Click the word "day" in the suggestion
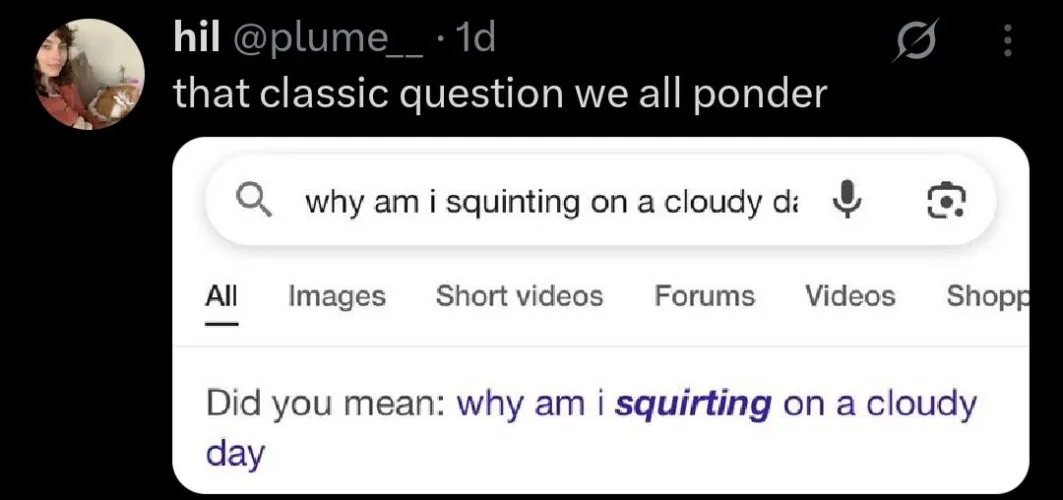 tap(235, 453)
